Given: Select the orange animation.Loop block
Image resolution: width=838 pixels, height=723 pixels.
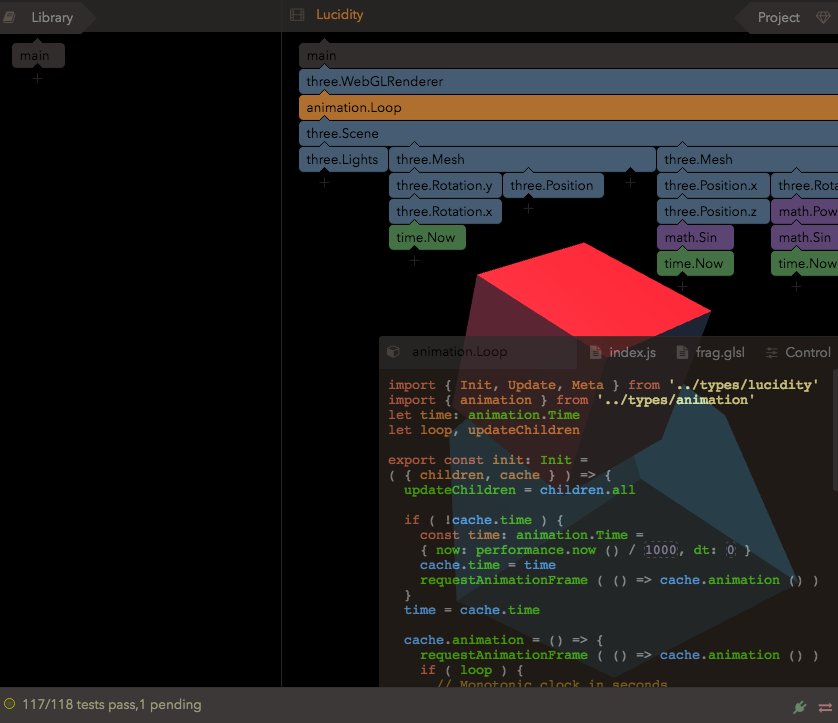Looking at the screenshot, I should click(x=568, y=107).
